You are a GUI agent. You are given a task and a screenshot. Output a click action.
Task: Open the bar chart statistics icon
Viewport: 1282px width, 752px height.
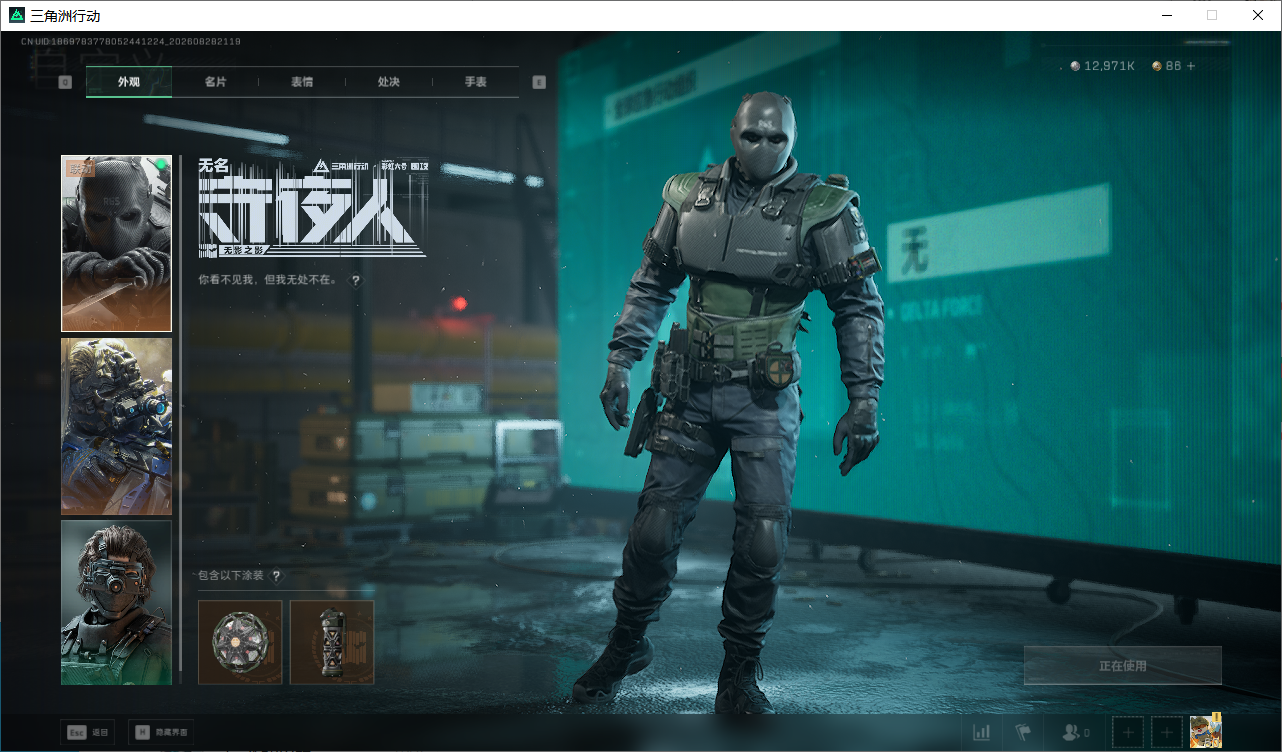click(981, 733)
